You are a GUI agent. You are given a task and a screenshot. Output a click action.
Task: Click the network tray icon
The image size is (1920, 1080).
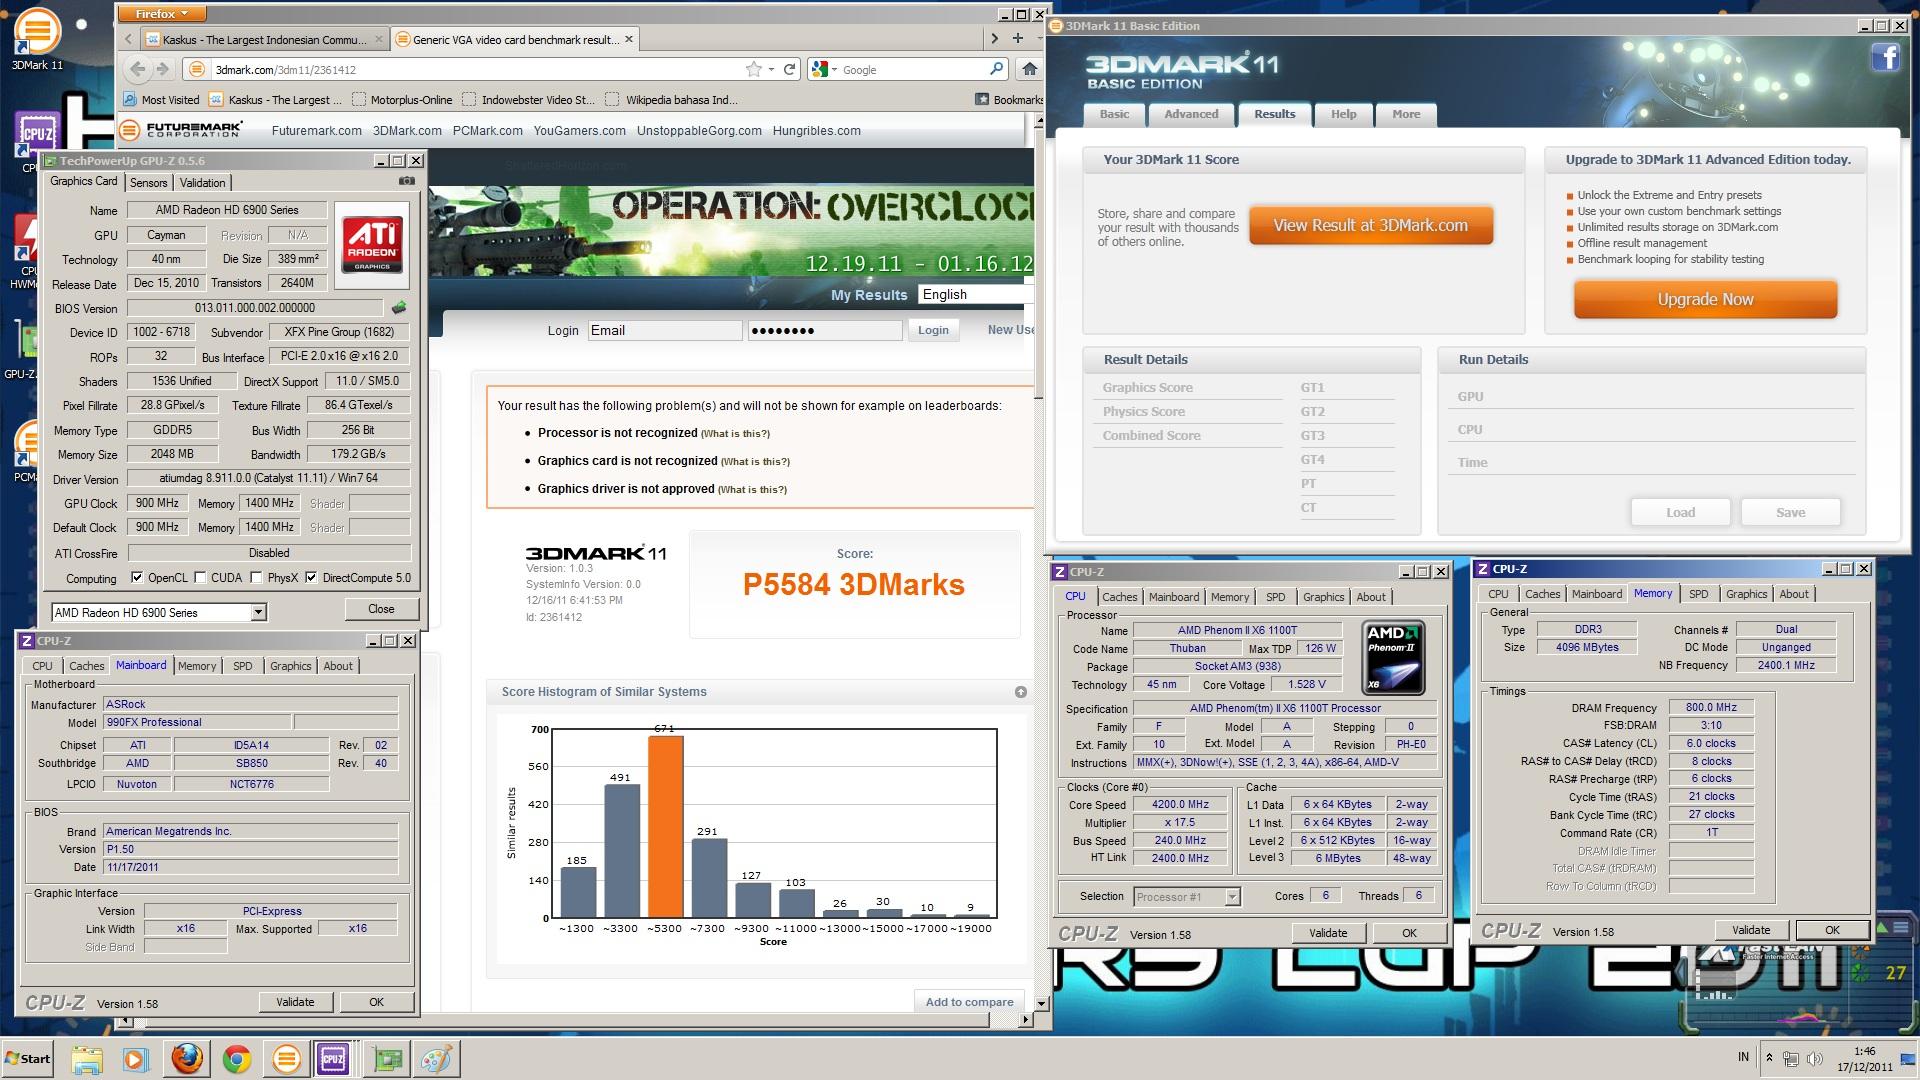[x=1791, y=1059]
